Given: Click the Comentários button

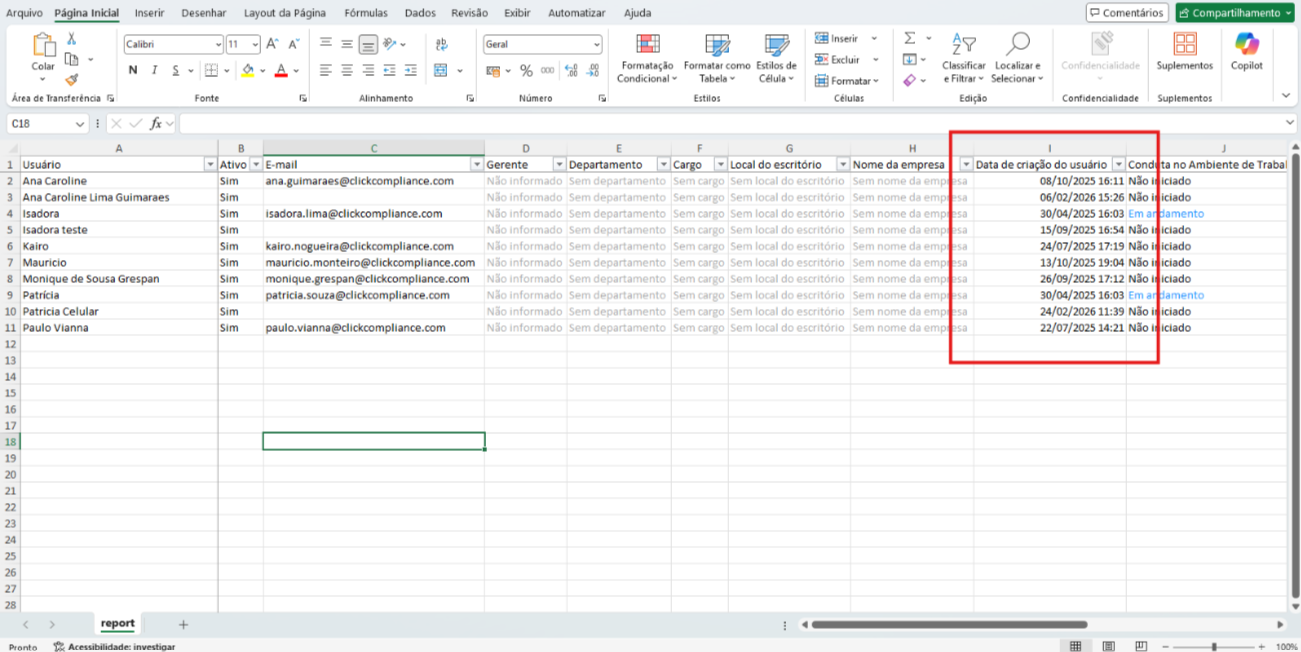Looking at the screenshot, I should click(x=1126, y=13).
